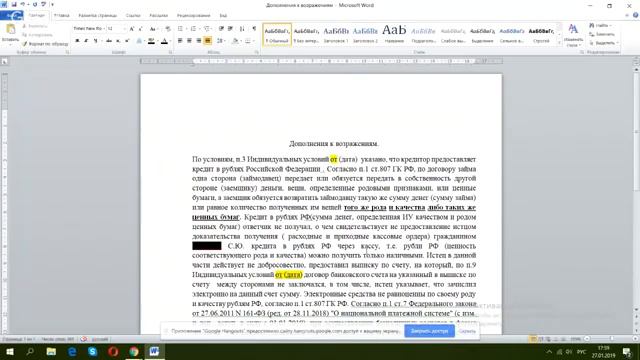The height and width of the screenshot is (360, 640).
Task: Toggle subscript formatting
Action: (118, 41)
